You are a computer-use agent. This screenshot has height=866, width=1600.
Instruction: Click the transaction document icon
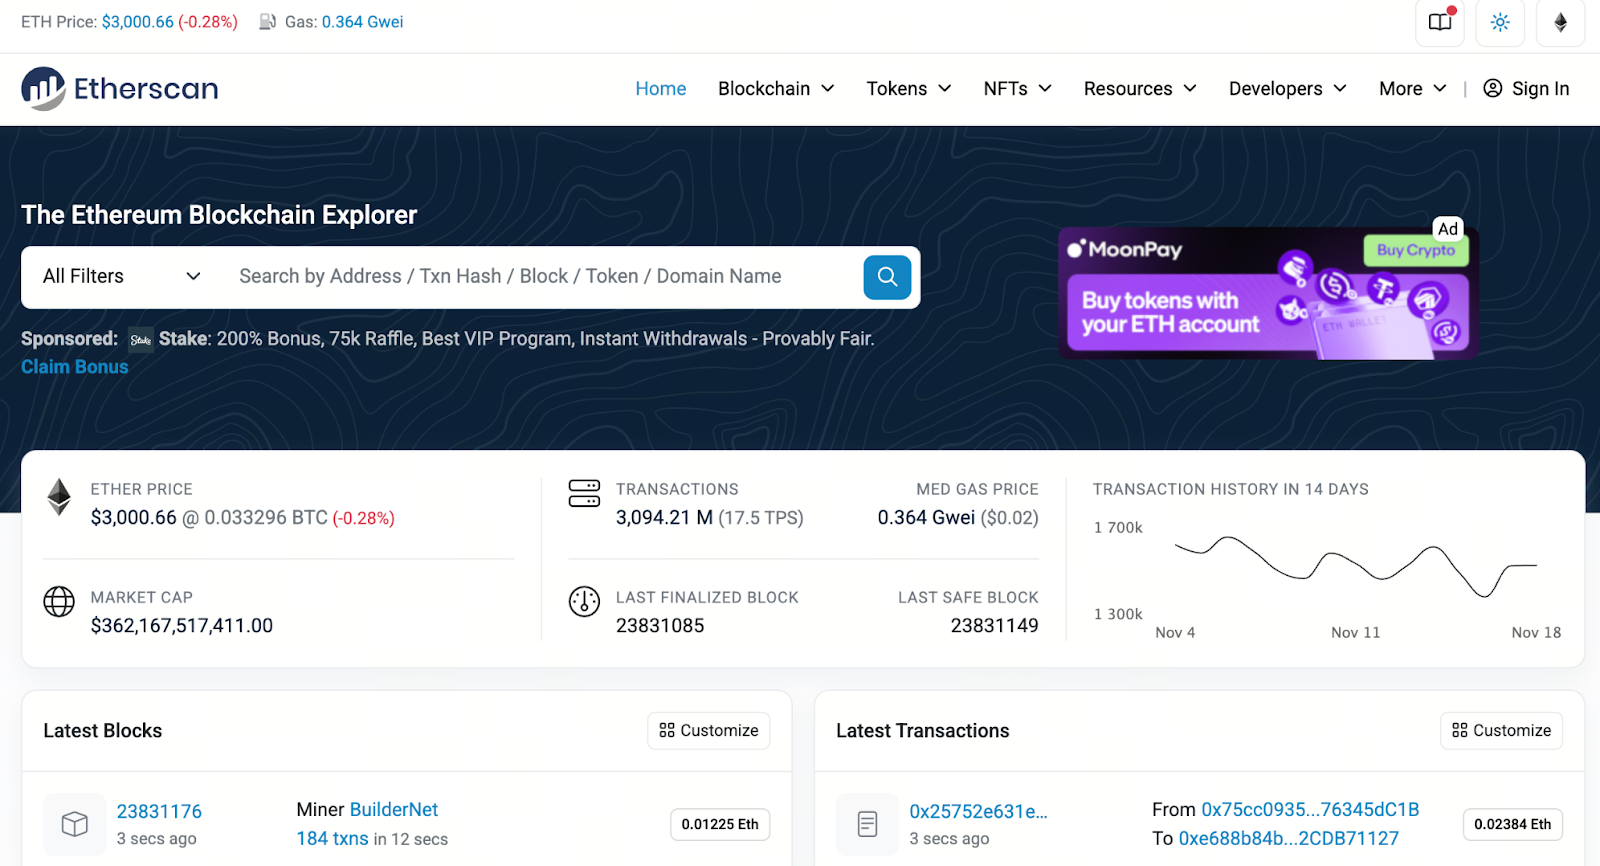tap(867, 824)
